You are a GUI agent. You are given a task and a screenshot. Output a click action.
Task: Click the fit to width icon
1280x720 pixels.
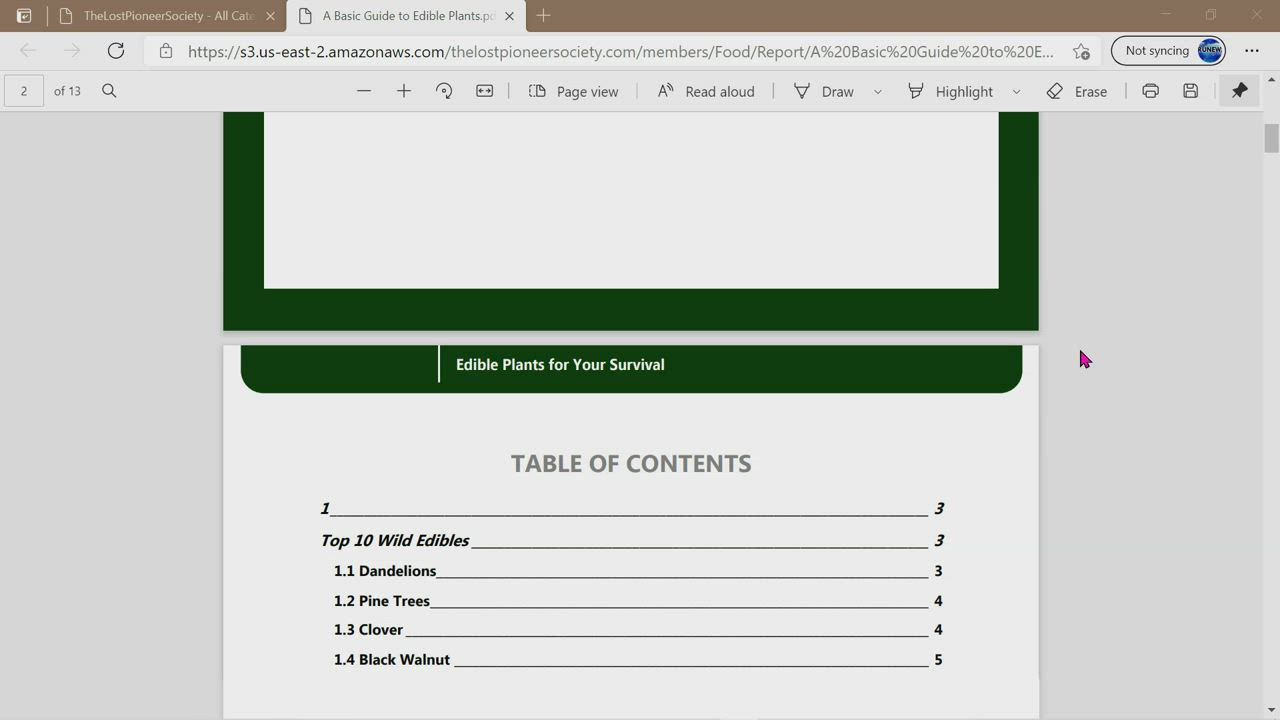pyautogui.click(x=485, y=91)
